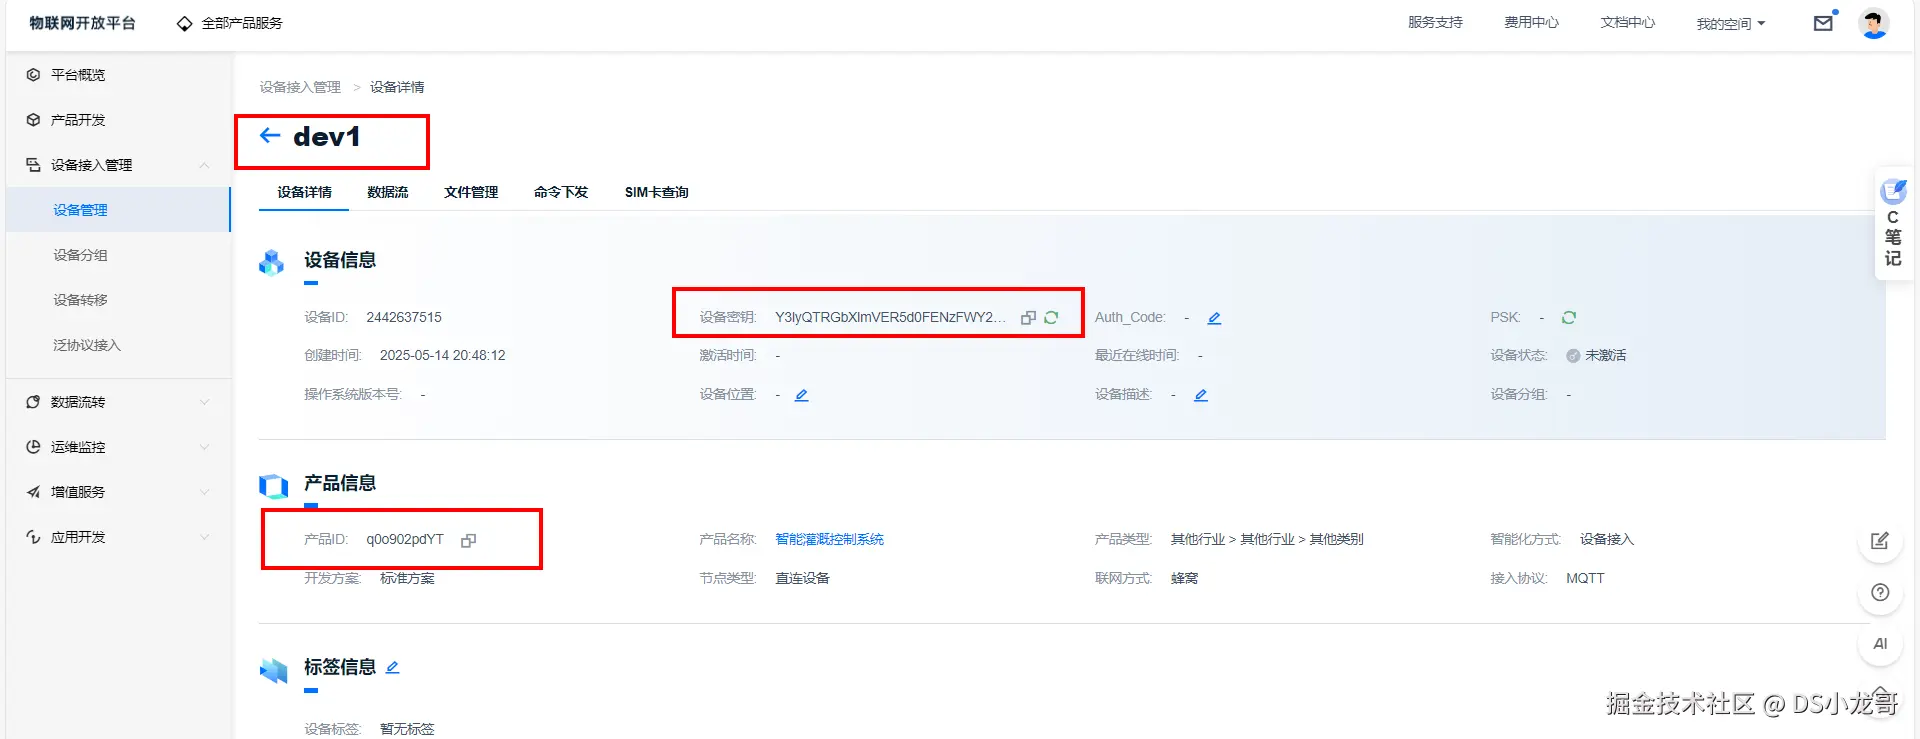
Task: Select the 设备详情 tab
Action: pos(305,192)
